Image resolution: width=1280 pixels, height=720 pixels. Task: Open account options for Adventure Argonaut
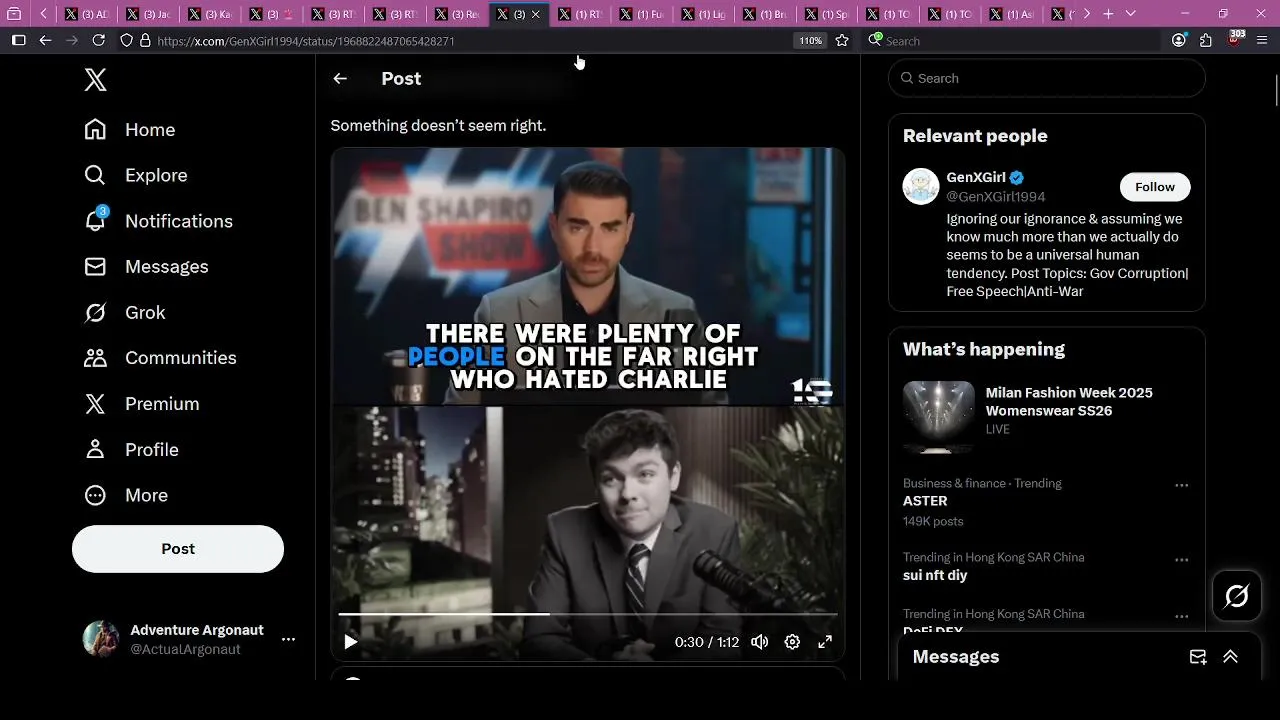click(288, 639)
